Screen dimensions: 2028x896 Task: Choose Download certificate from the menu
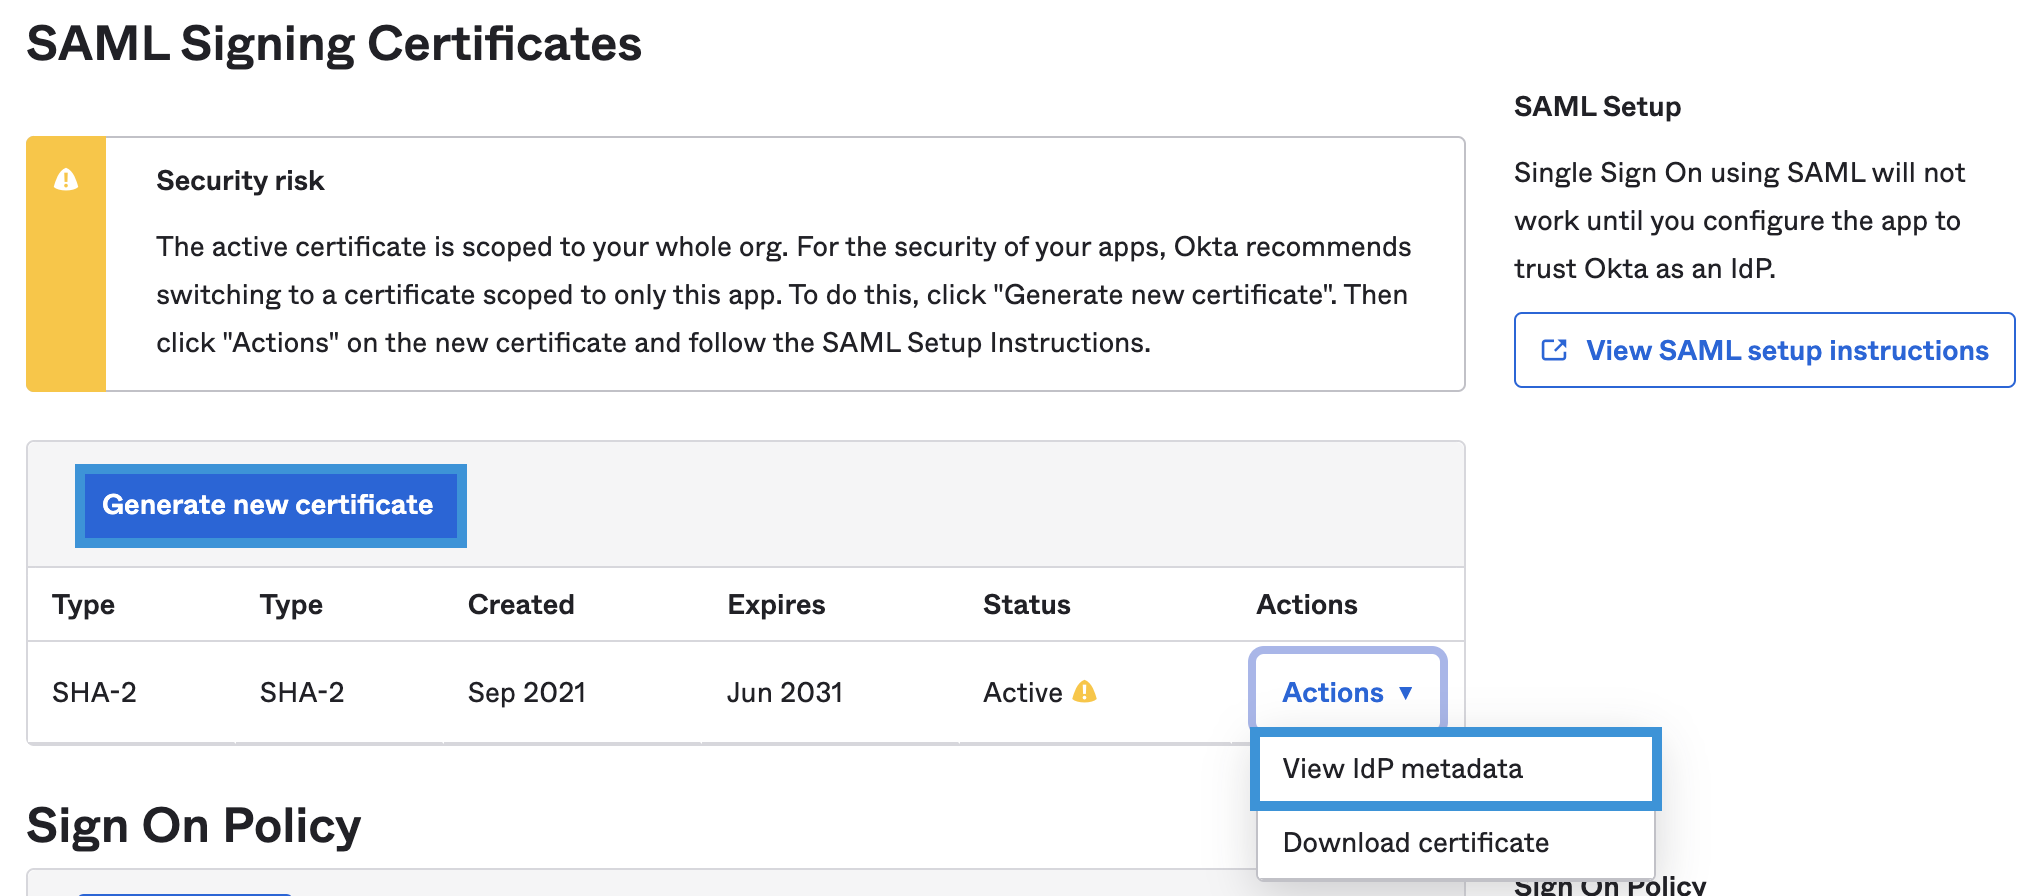[1415, 842]
